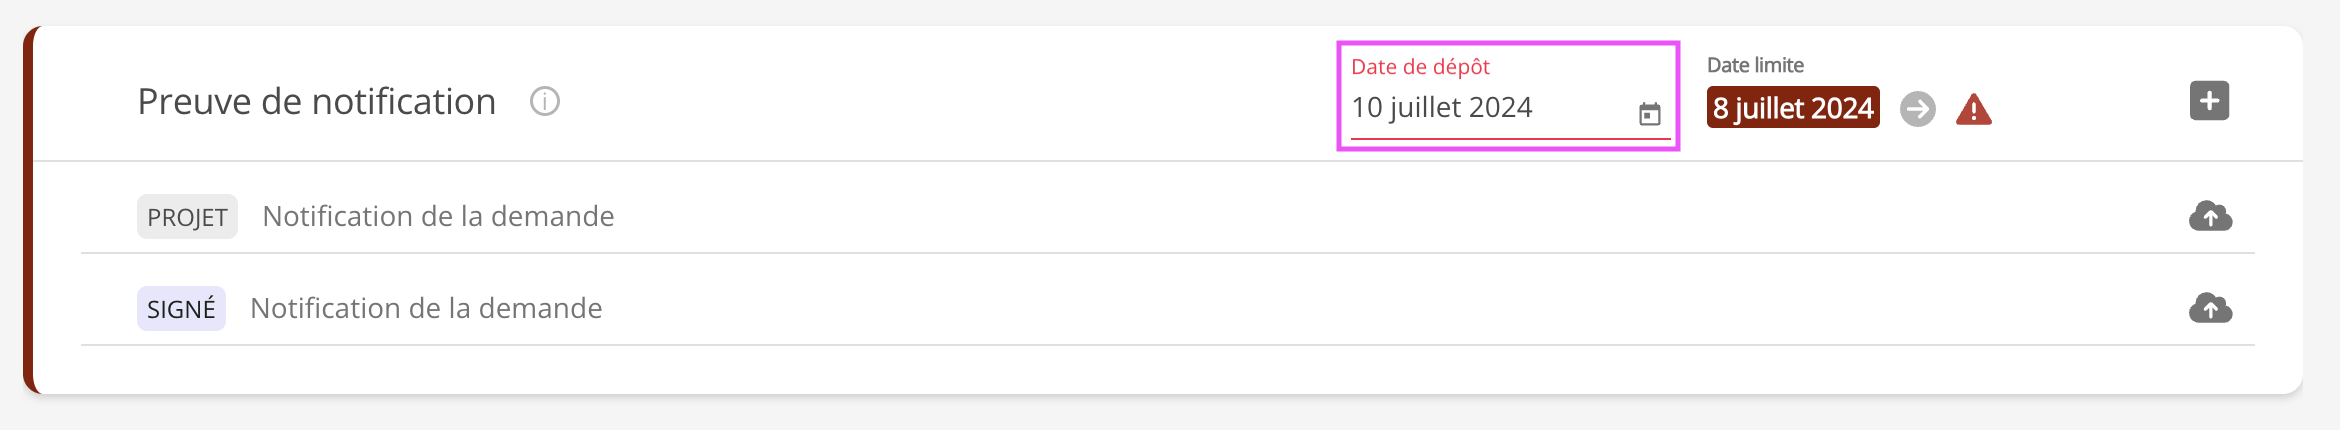Click the blank header space before Date de dépôt

(950, 100)
